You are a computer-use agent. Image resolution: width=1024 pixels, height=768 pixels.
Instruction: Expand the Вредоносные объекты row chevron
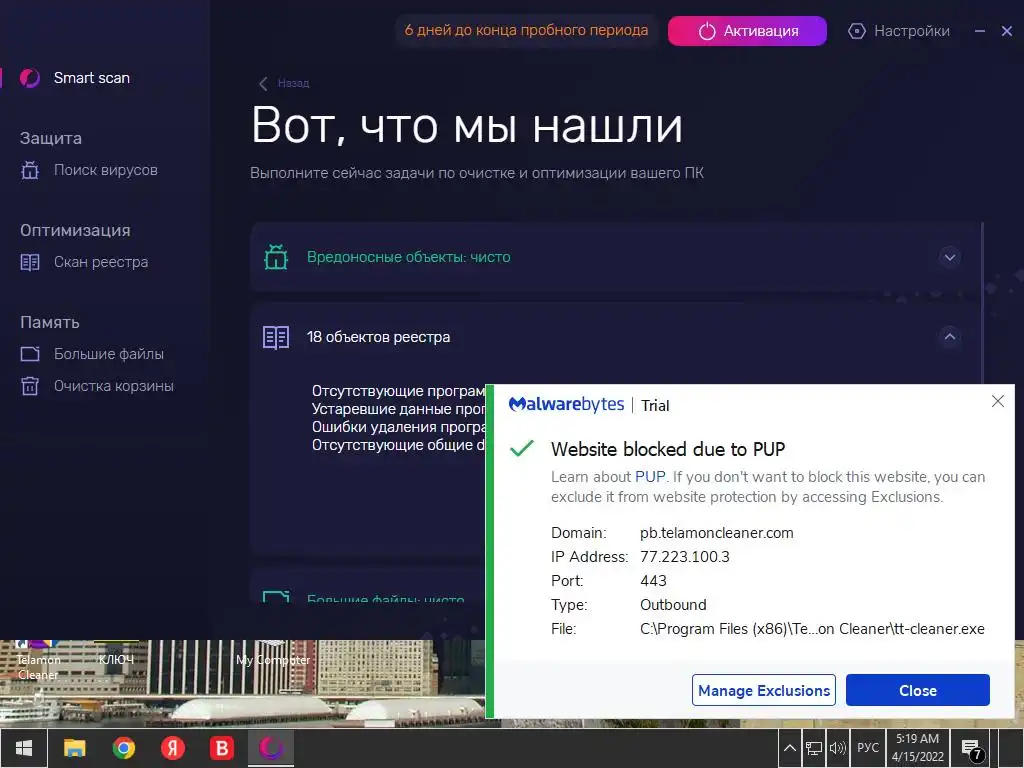(x=950, y=257)
